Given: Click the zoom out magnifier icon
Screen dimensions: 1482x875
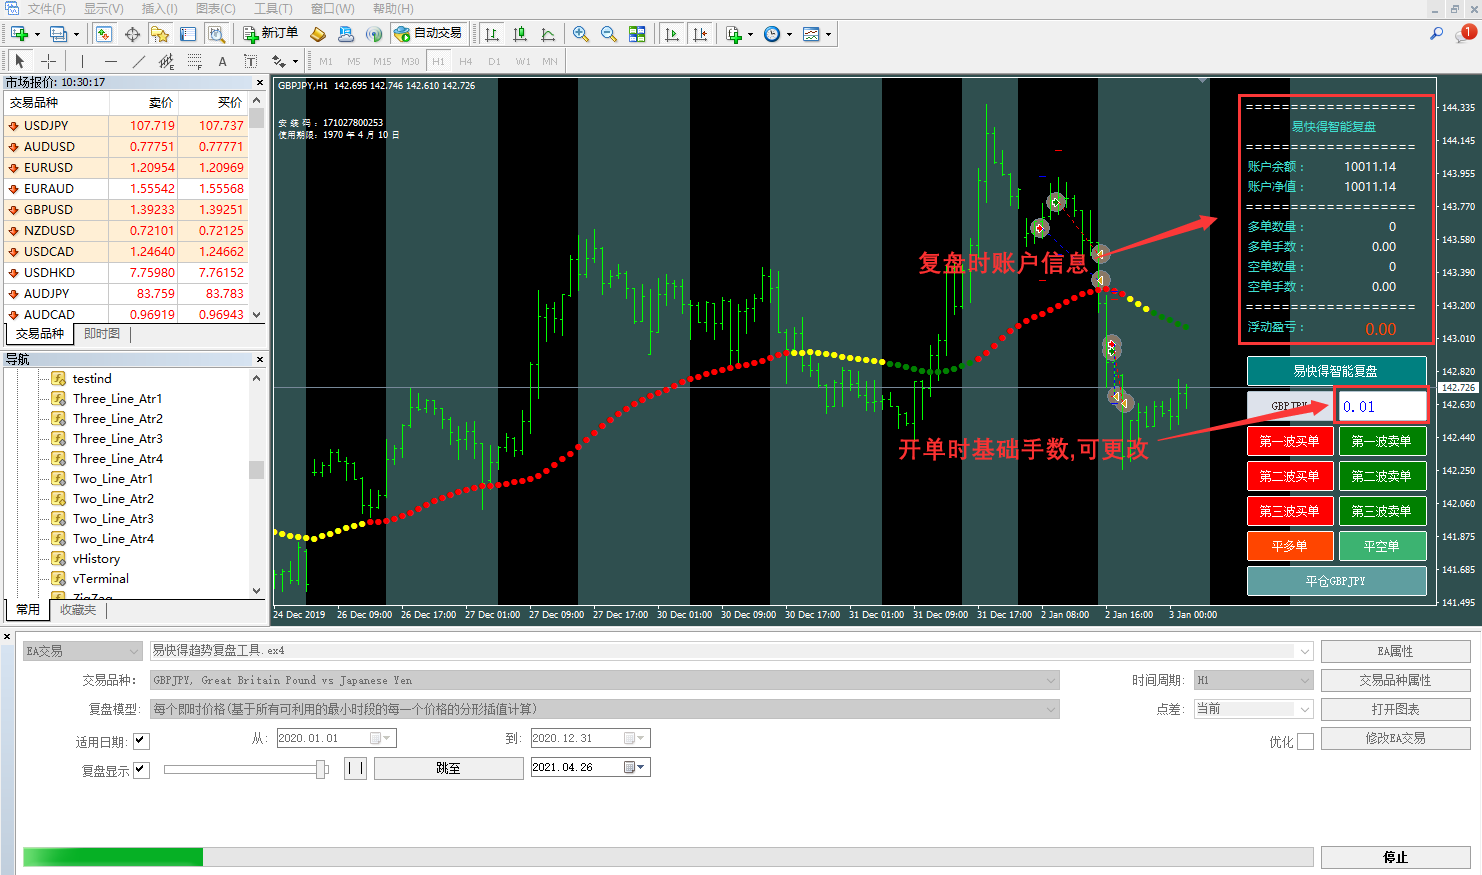Looking at the screenshot, I should pos(608,34).
